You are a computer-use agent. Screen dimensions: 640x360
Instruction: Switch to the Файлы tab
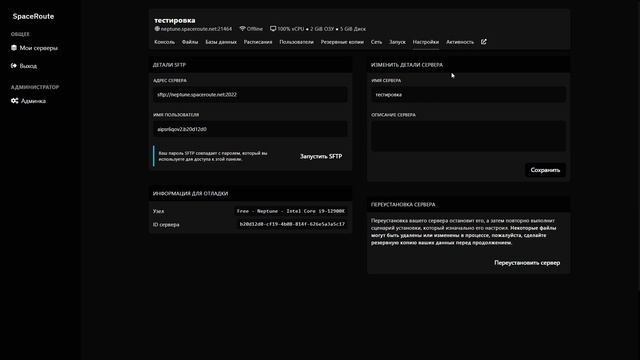click(190, 42)
